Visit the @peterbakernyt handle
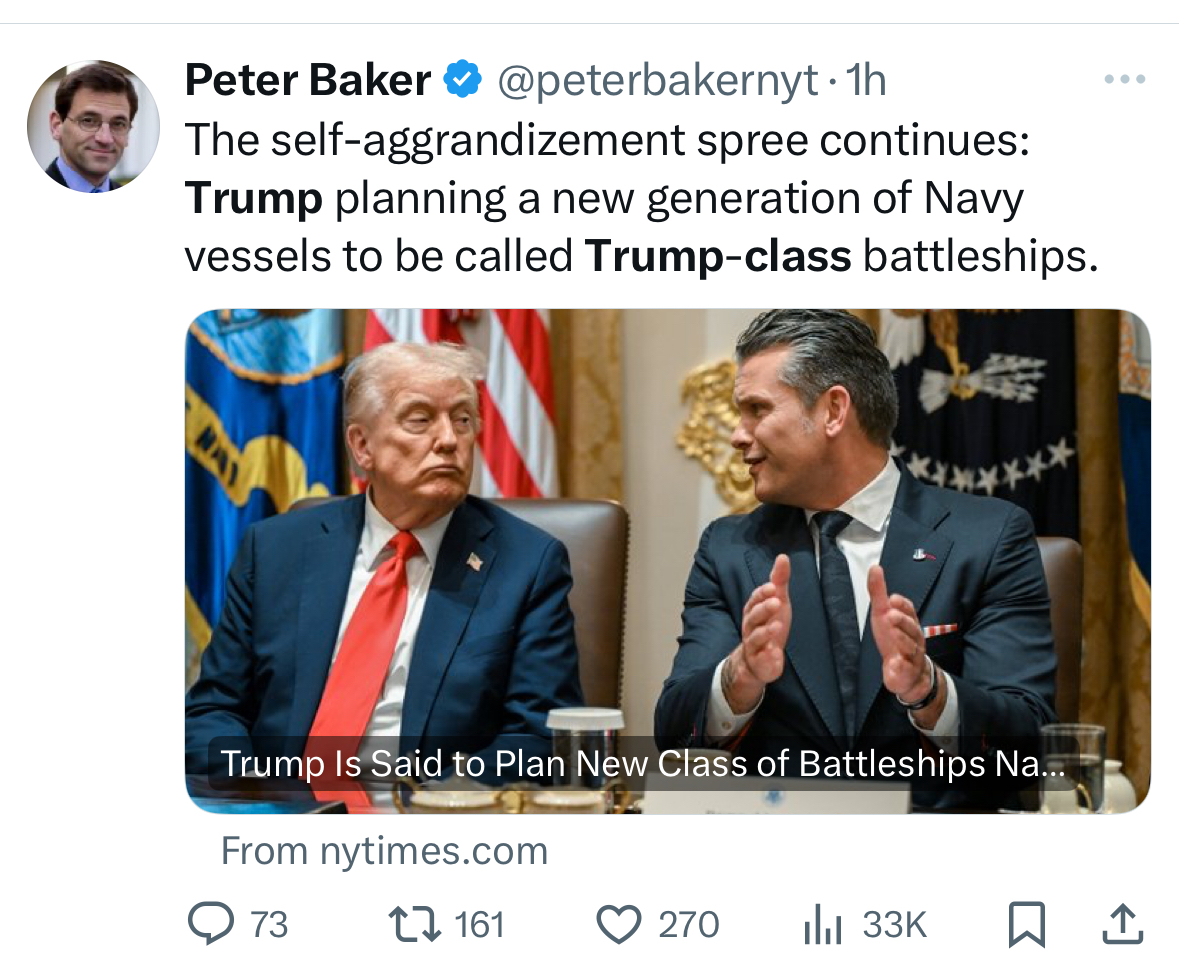 [x=657, y=80]
